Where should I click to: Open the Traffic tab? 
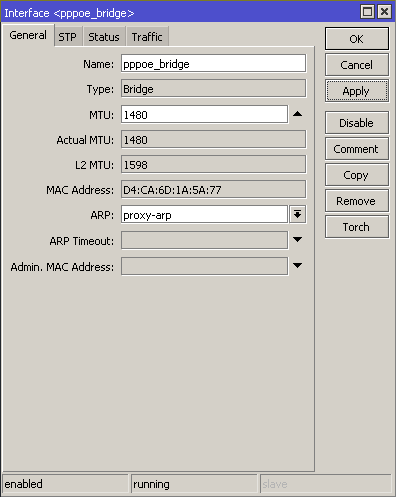coord(147,37)
